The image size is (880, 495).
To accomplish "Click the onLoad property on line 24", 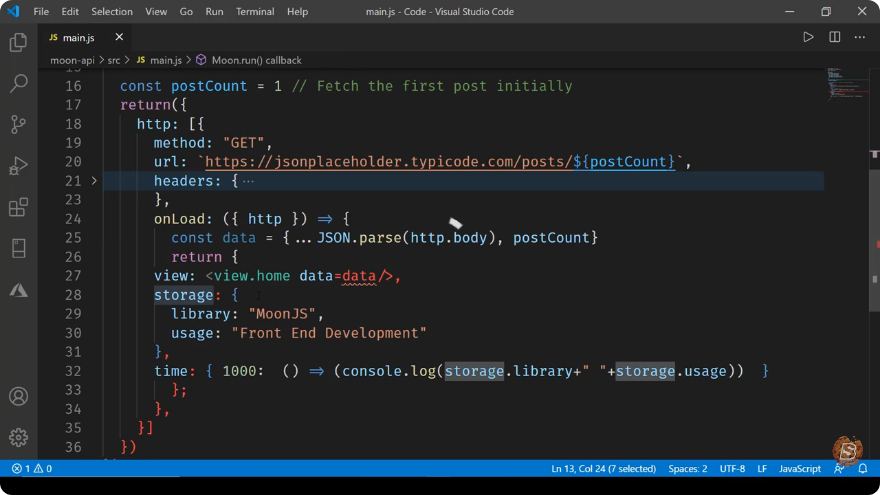I will (x=180, y=219).
